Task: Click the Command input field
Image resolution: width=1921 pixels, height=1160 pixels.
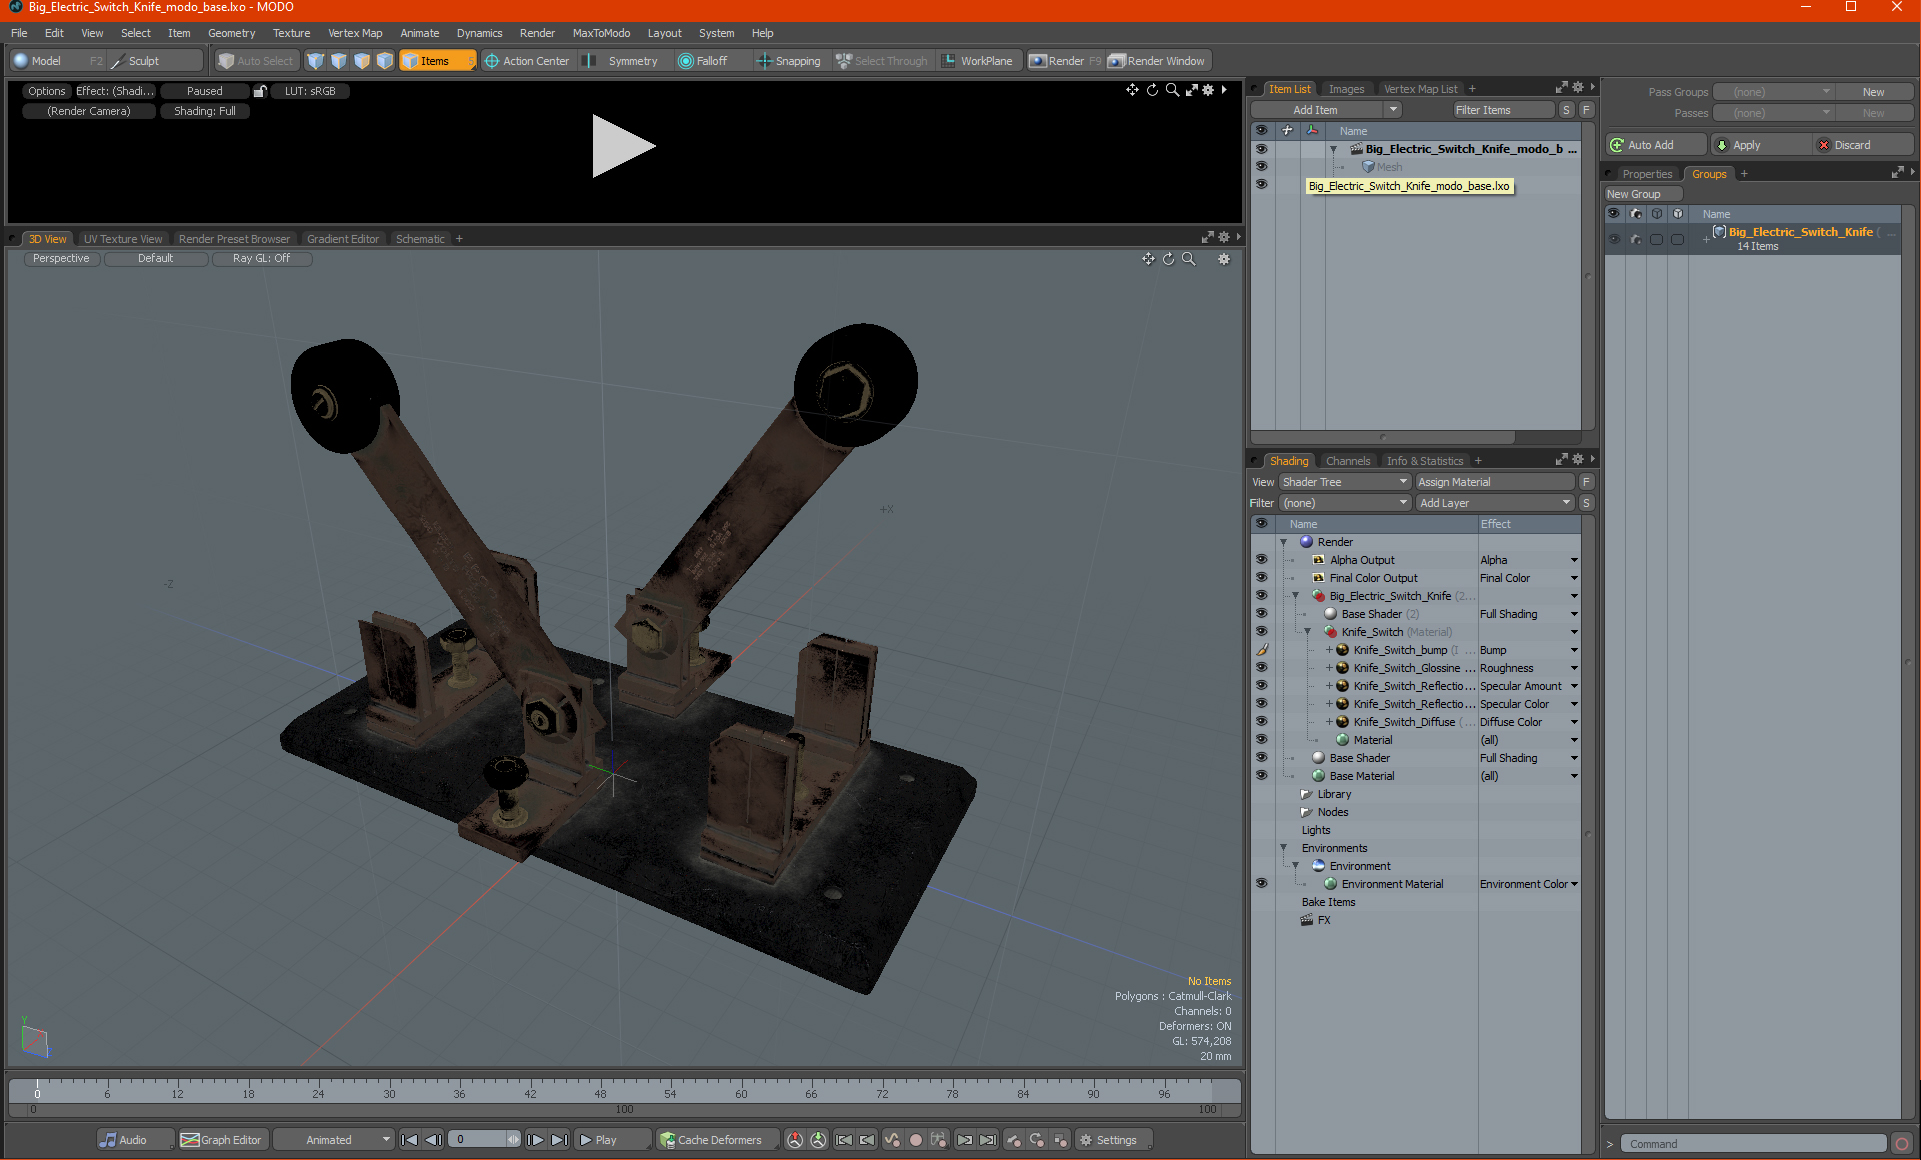Action: 1754,1144
